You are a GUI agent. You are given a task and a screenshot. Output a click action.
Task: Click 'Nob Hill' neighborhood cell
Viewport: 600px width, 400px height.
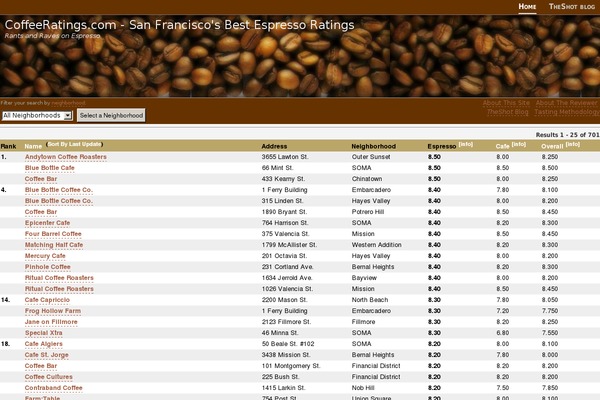click(x=363, y=388)
